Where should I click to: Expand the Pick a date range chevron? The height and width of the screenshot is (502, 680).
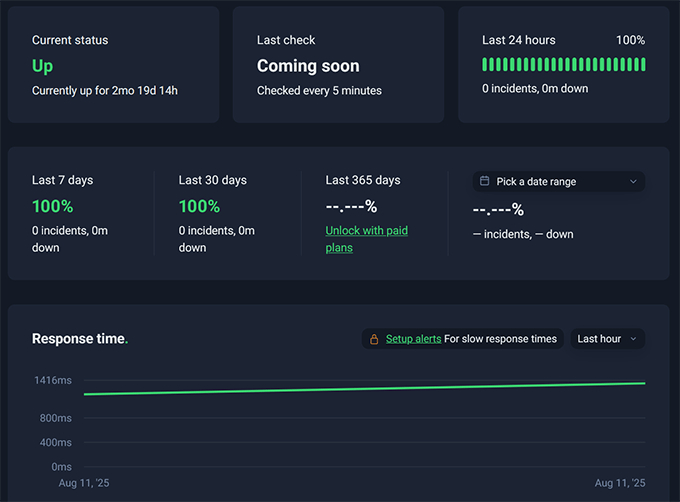[x=633, y=182]
